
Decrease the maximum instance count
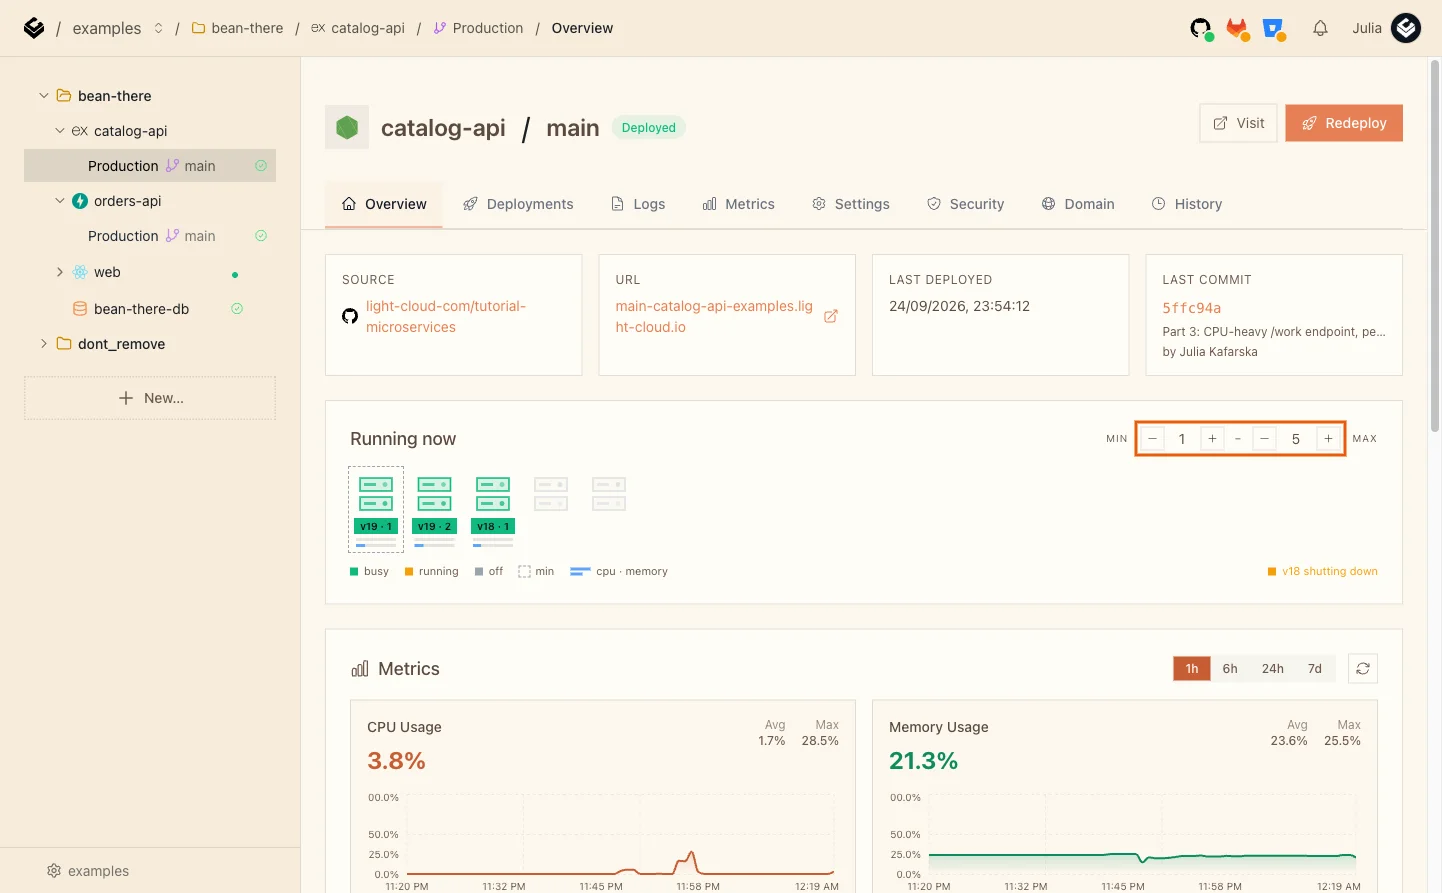coord(1264,439)
